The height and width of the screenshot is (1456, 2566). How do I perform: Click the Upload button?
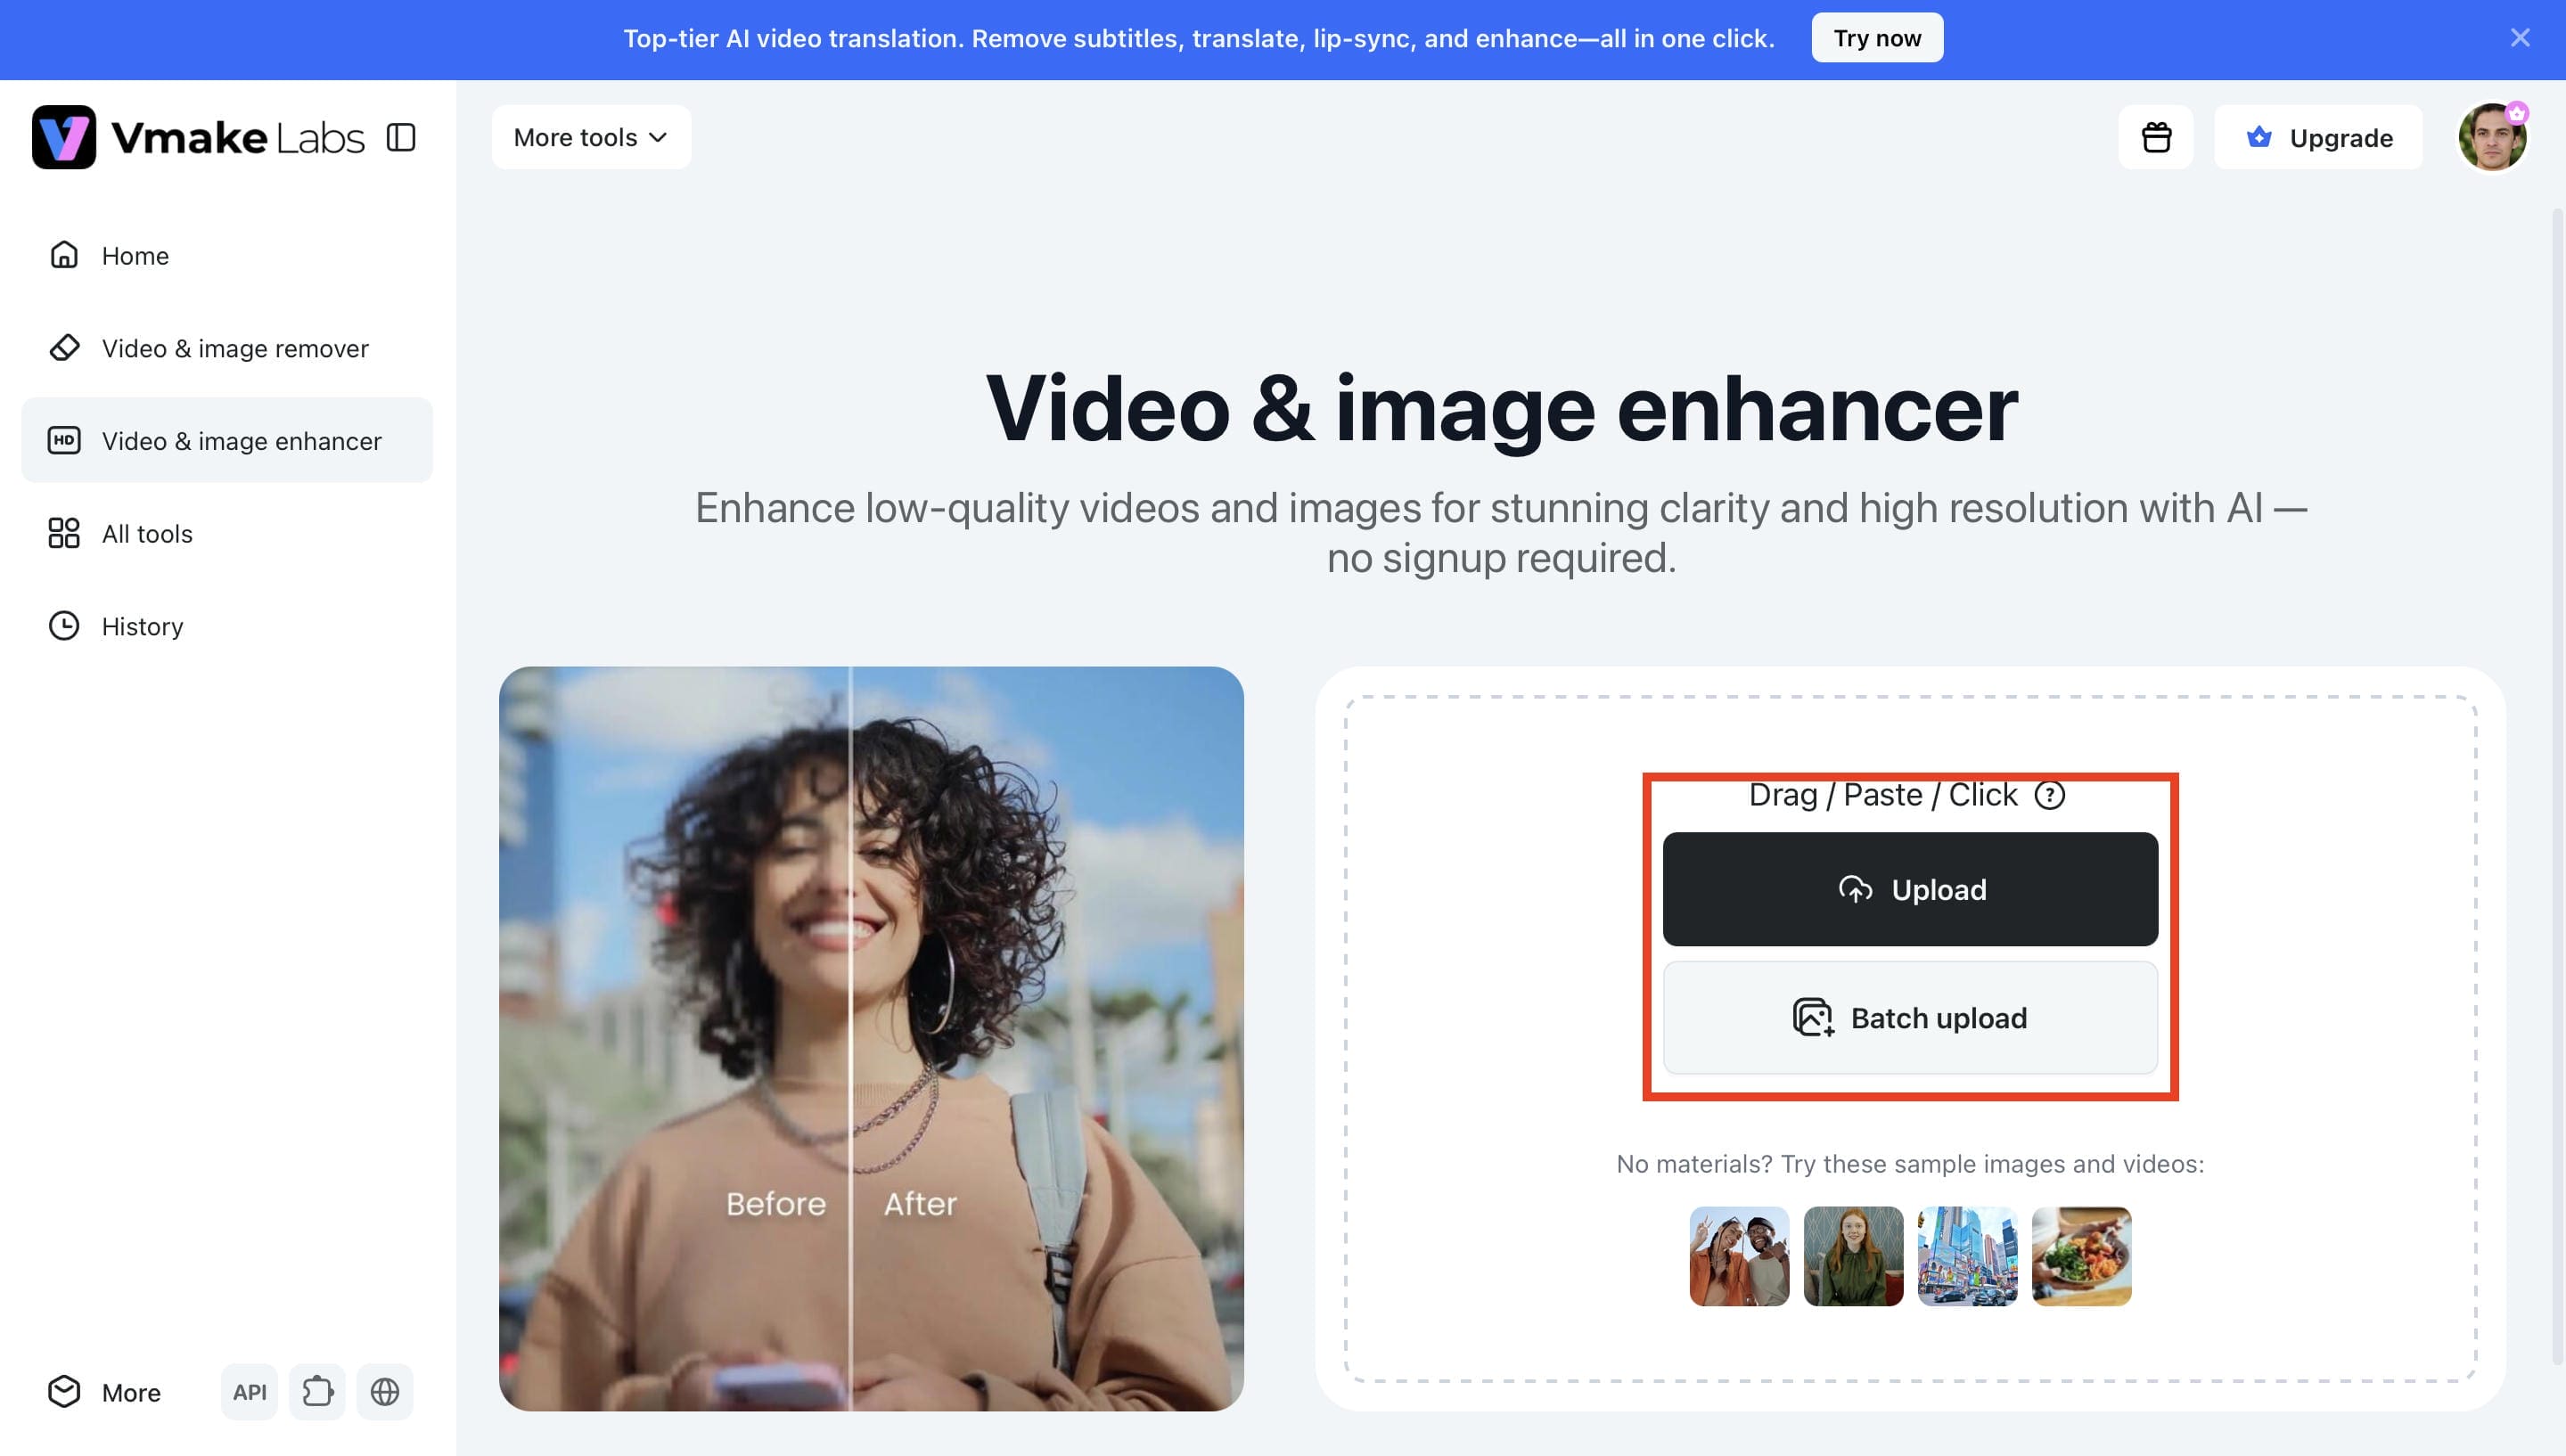point(1910,889)
